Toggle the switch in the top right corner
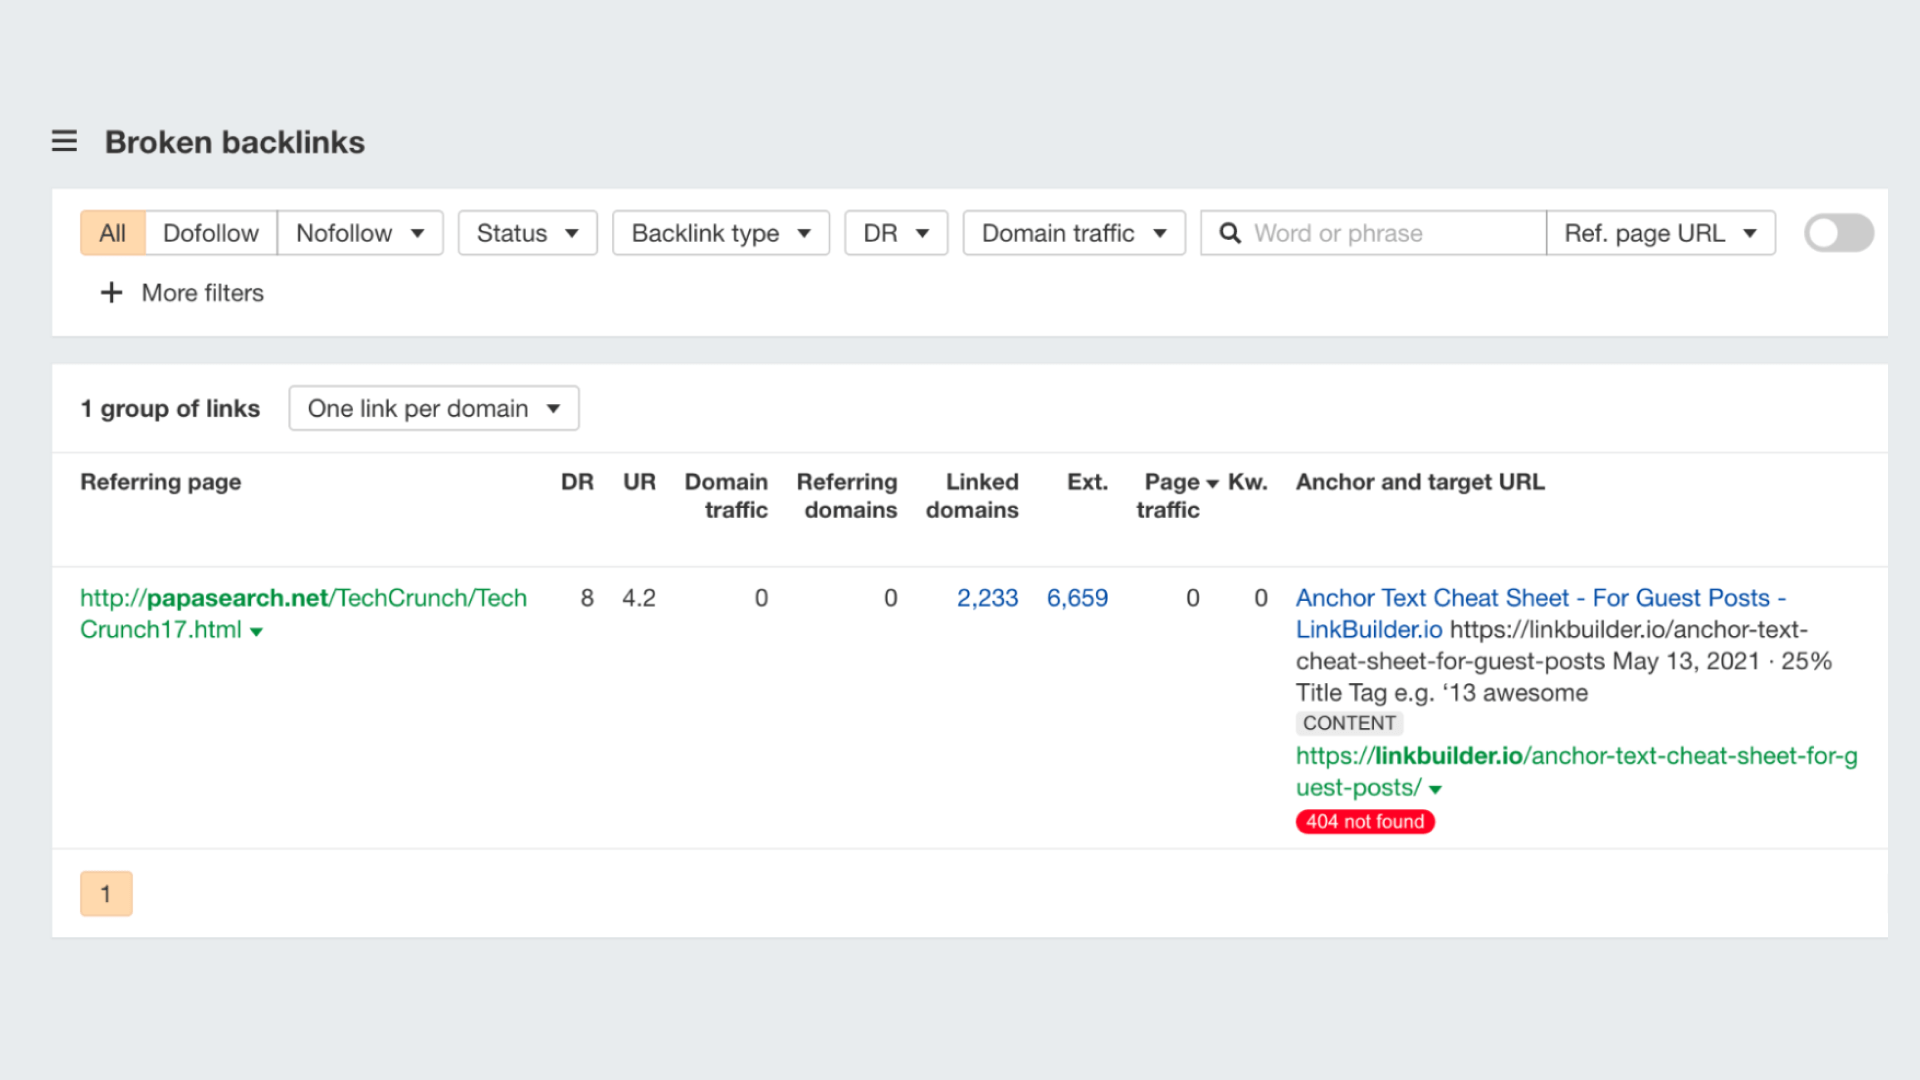Viewport: 1920px width, 1080px height. tap(1838, 233)
